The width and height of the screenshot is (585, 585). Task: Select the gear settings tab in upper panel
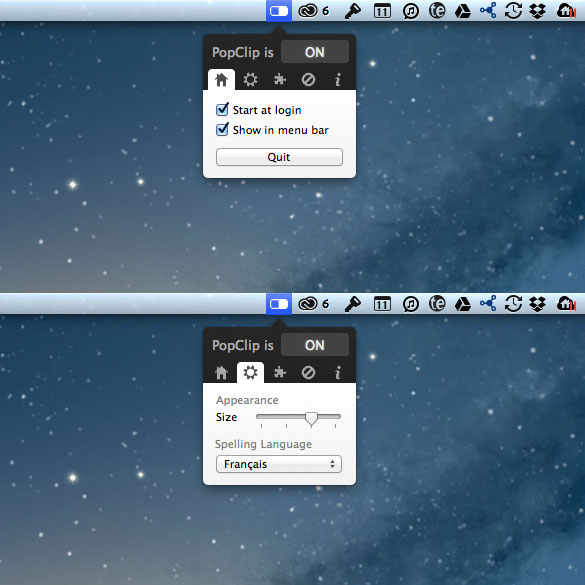pos(250,79)
